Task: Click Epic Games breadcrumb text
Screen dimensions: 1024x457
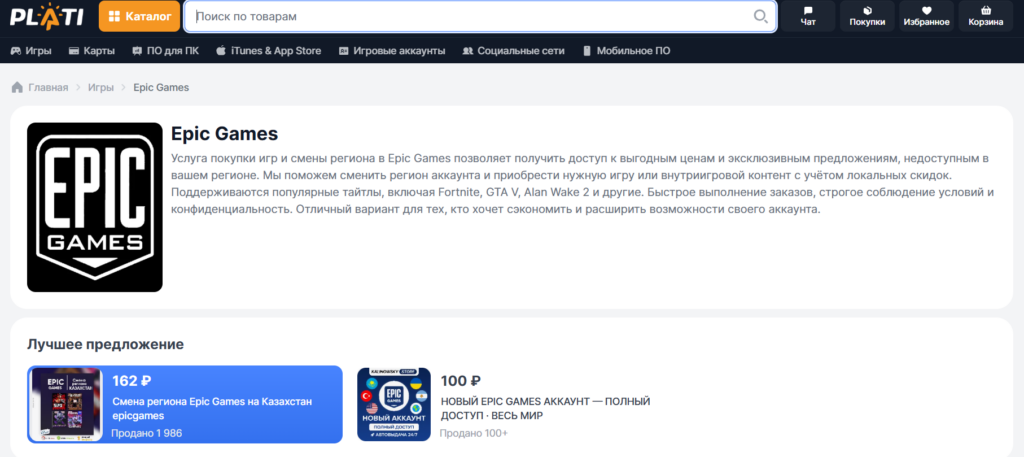Action: coord(161,87)
